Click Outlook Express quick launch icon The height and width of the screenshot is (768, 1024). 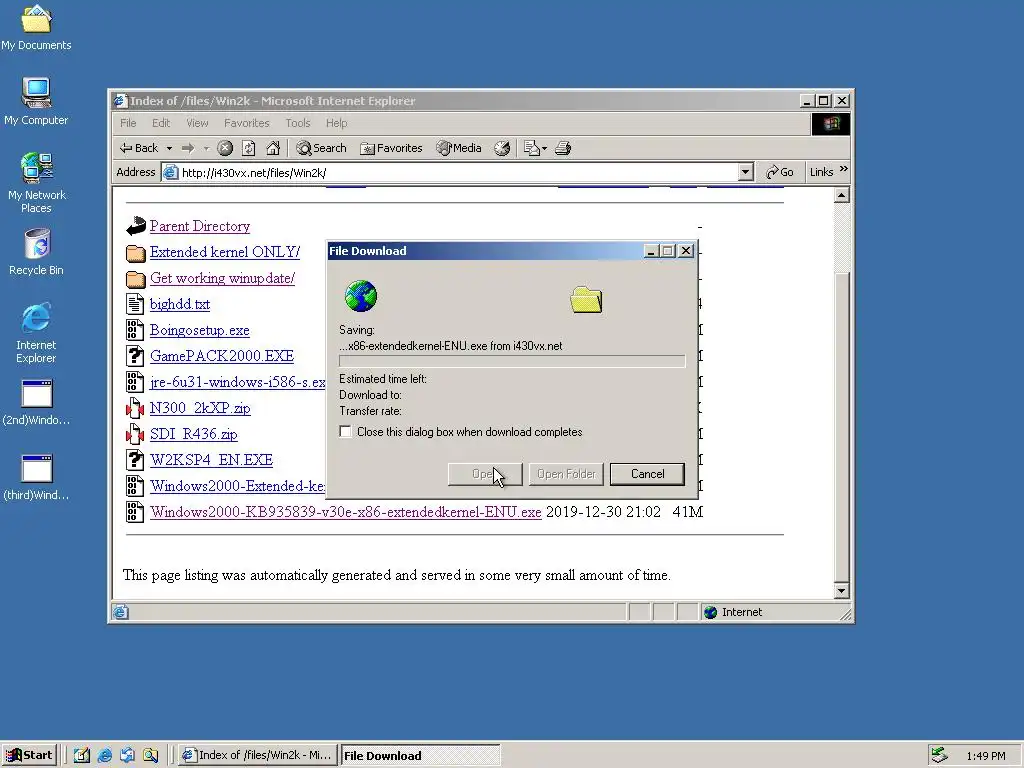click(x=127, y=755)
